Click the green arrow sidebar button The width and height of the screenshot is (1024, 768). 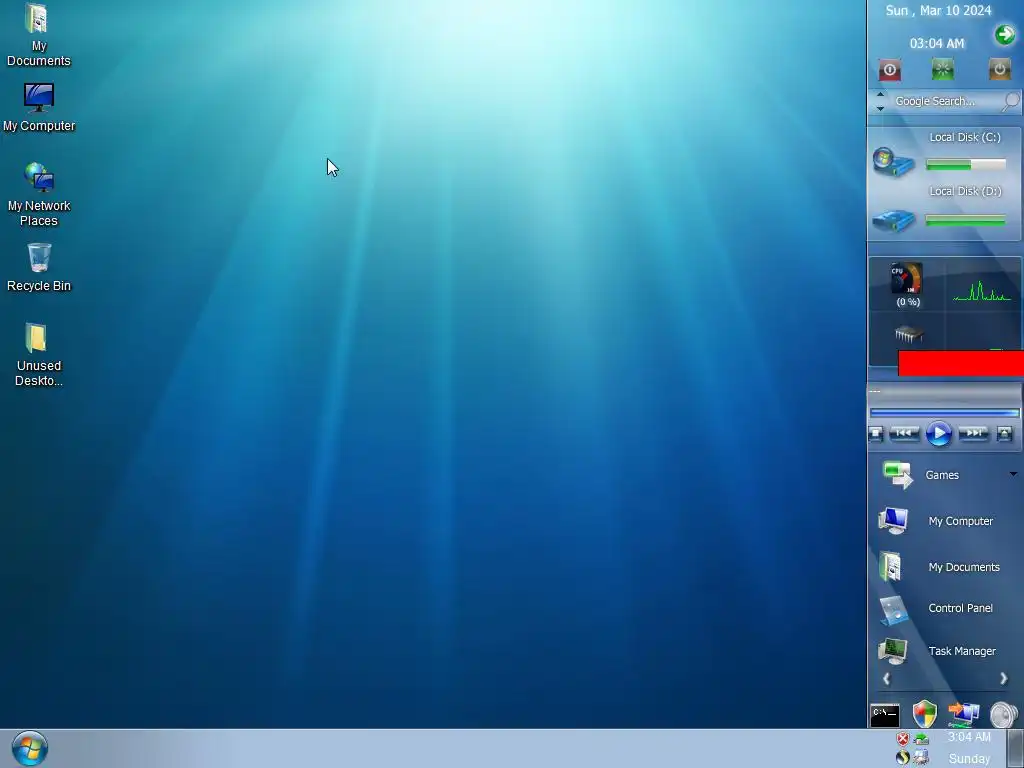tap(1004, 35)
